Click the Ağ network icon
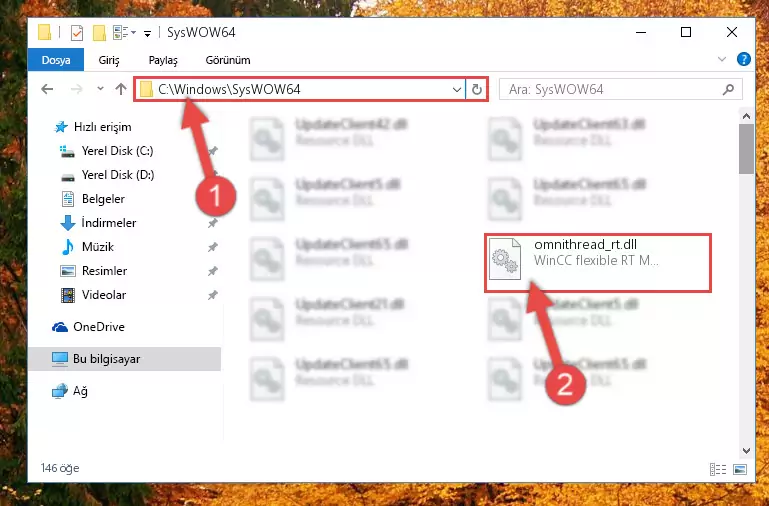Viewport: 769px width, 506px height. (60, 391)
